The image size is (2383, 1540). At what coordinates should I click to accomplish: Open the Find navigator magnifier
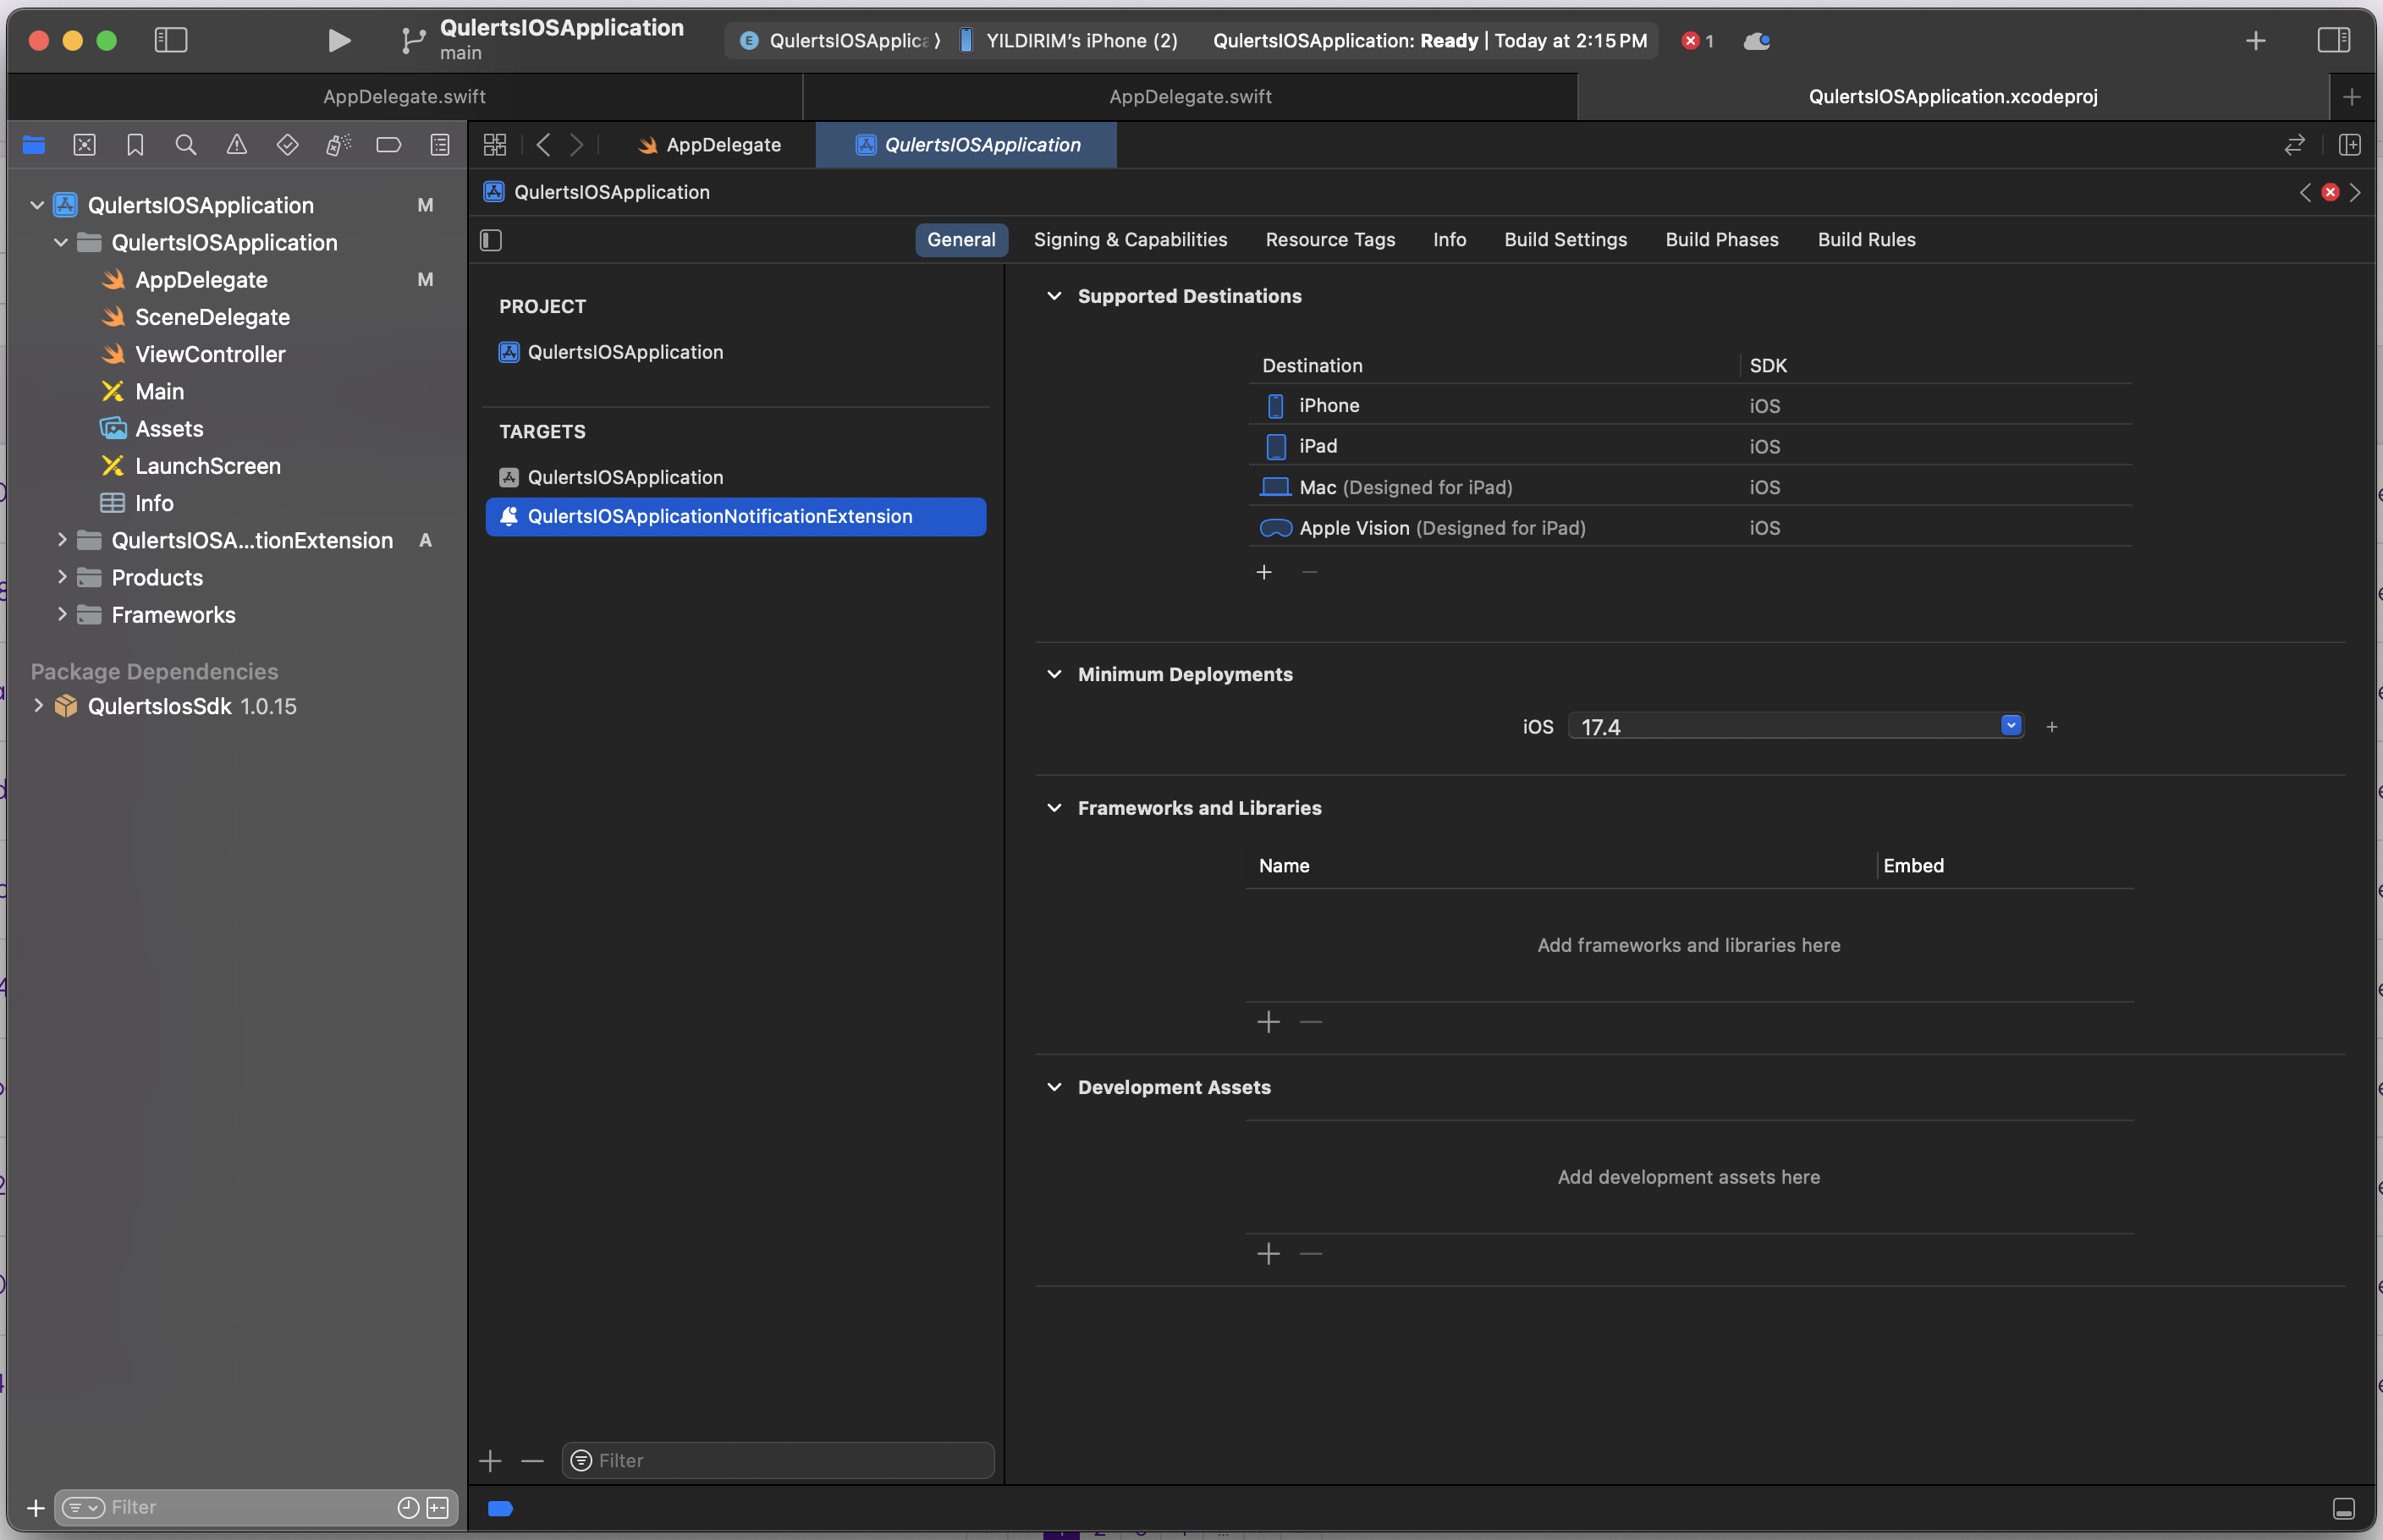coord(186,145)
